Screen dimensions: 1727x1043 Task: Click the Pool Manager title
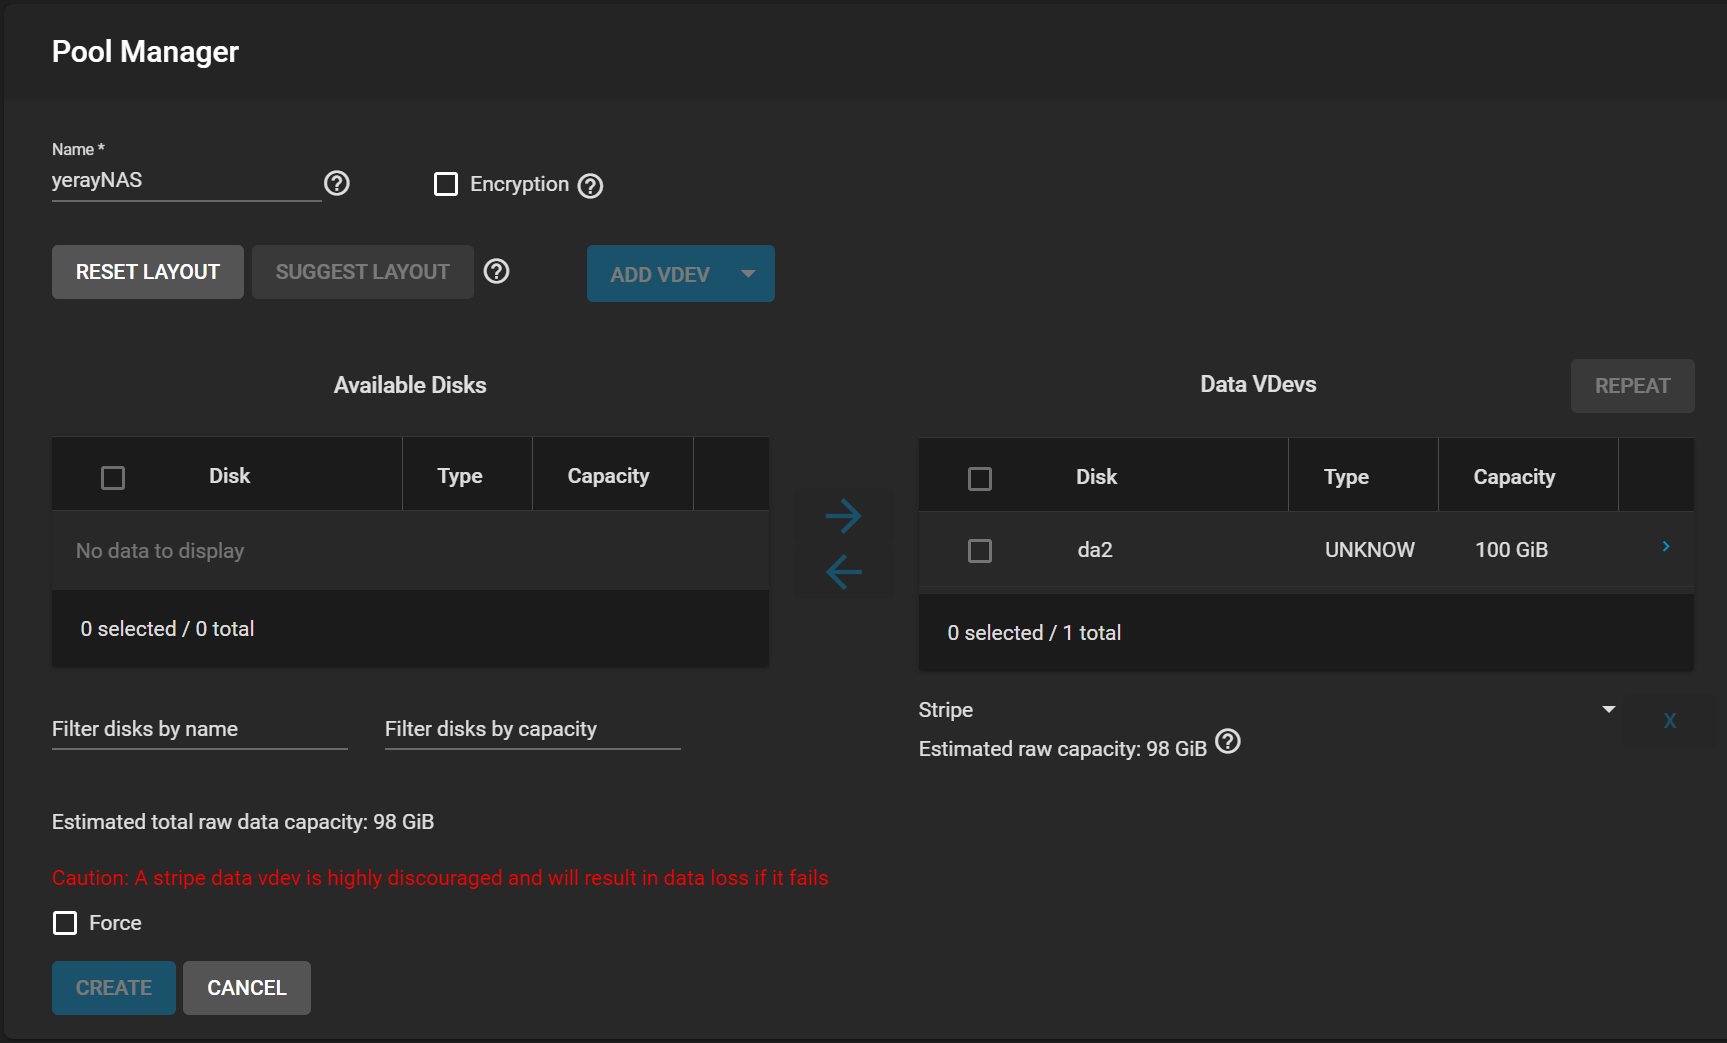145,52
